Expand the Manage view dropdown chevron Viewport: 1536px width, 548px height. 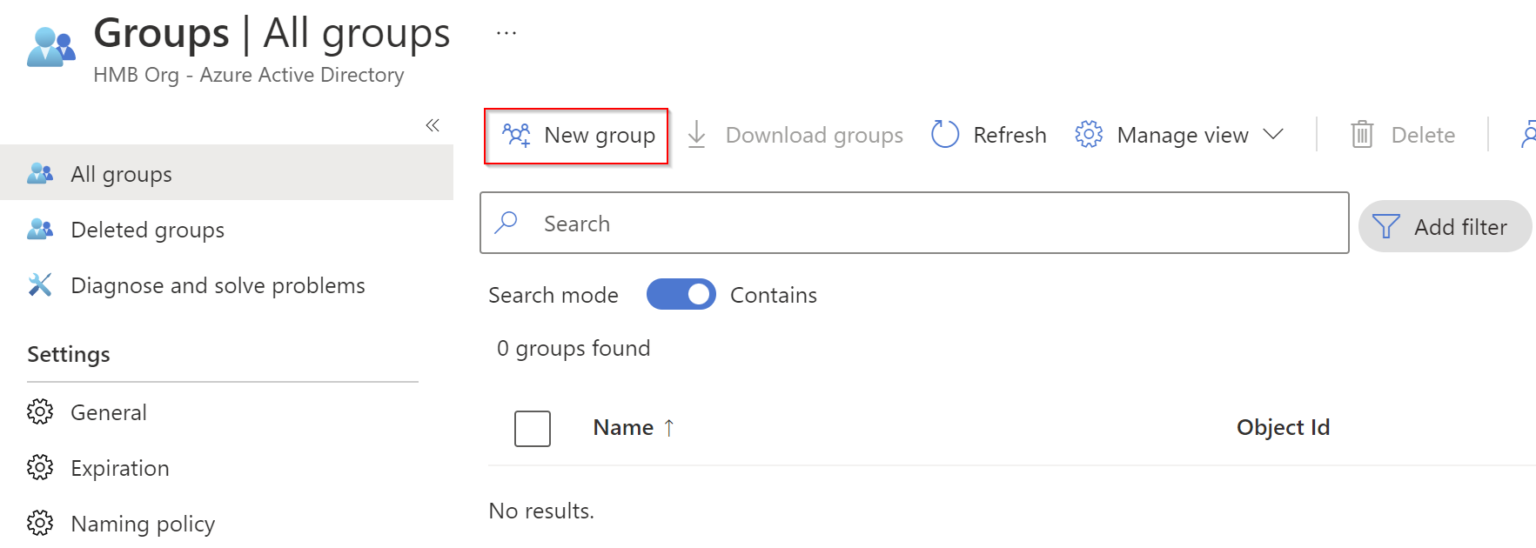click(1273, 135)
